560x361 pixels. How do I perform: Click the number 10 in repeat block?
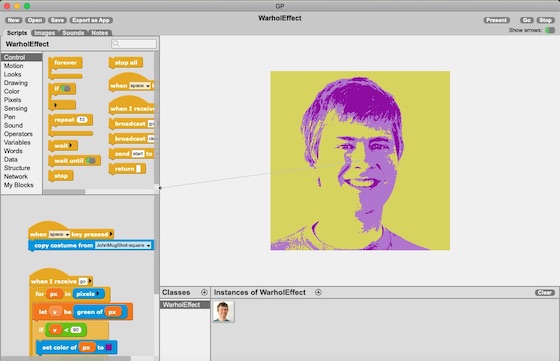tap(82, 120)
